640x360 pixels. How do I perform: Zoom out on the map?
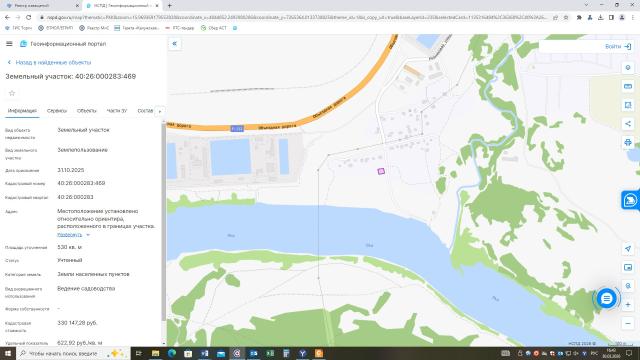coord(628,323)
